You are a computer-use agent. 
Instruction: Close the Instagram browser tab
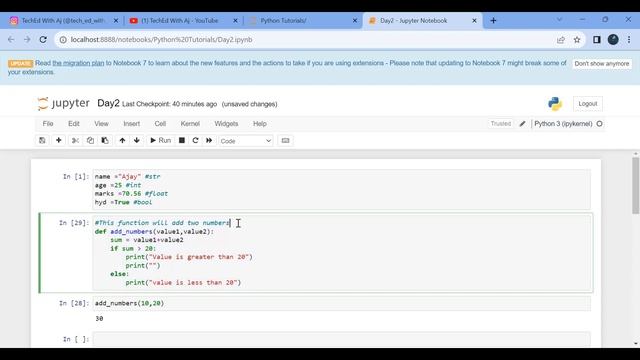click(116, 20)
